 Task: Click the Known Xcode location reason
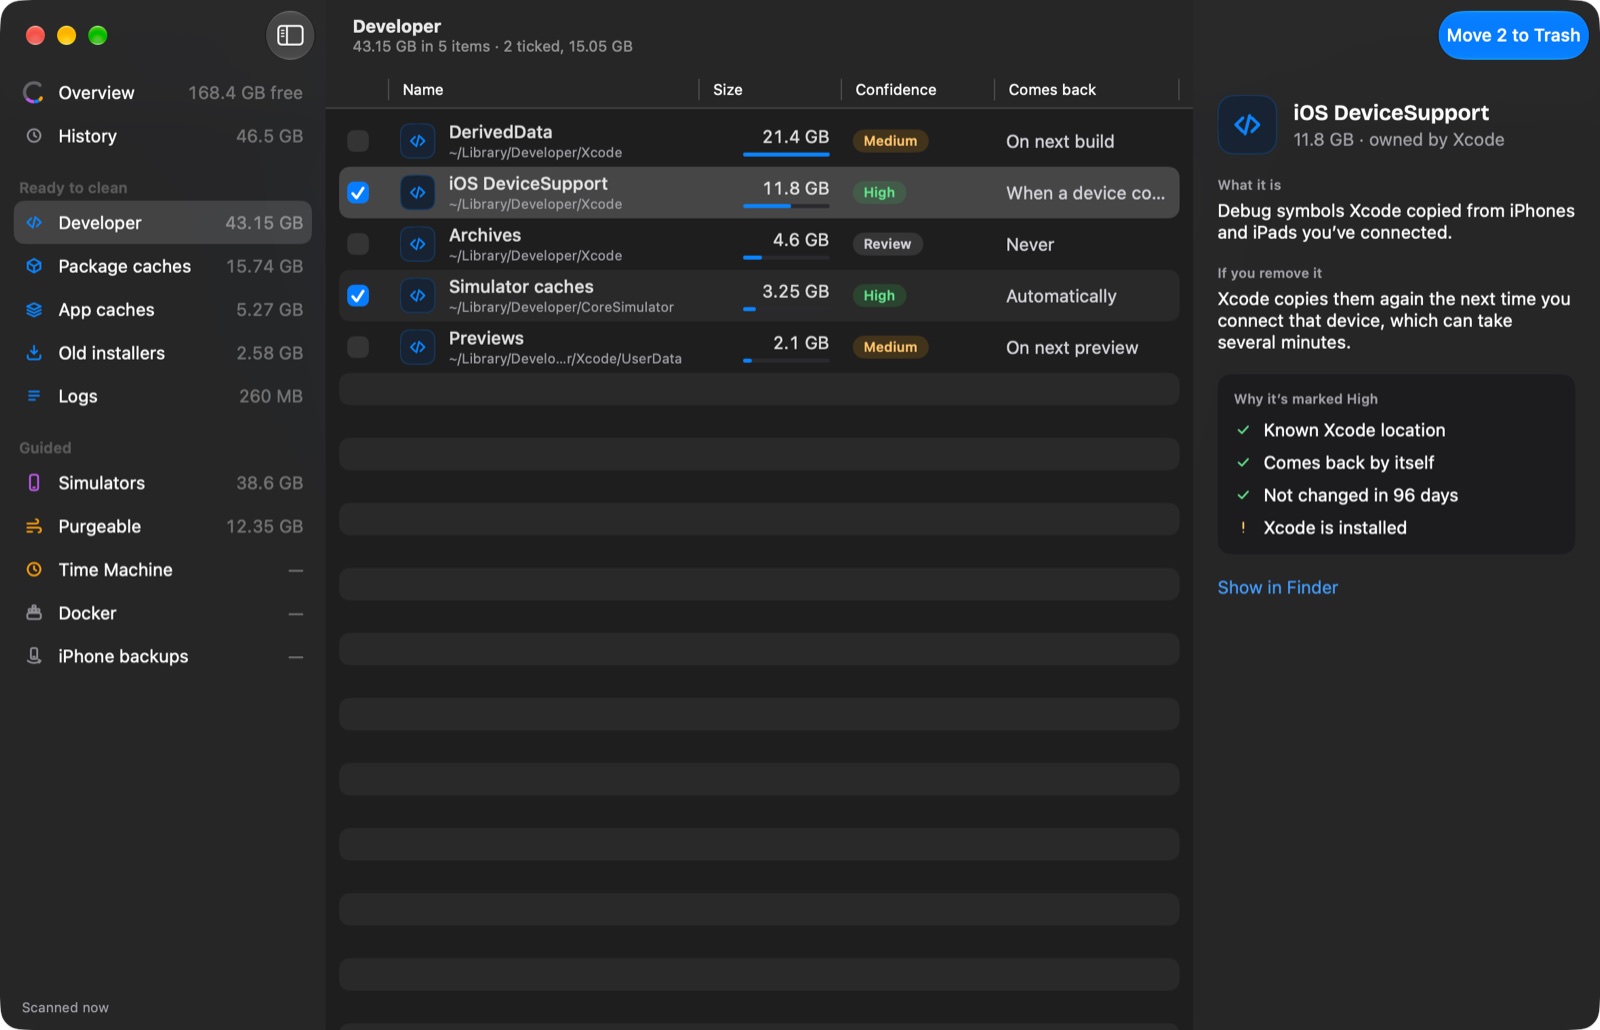tap(1341, 430)
